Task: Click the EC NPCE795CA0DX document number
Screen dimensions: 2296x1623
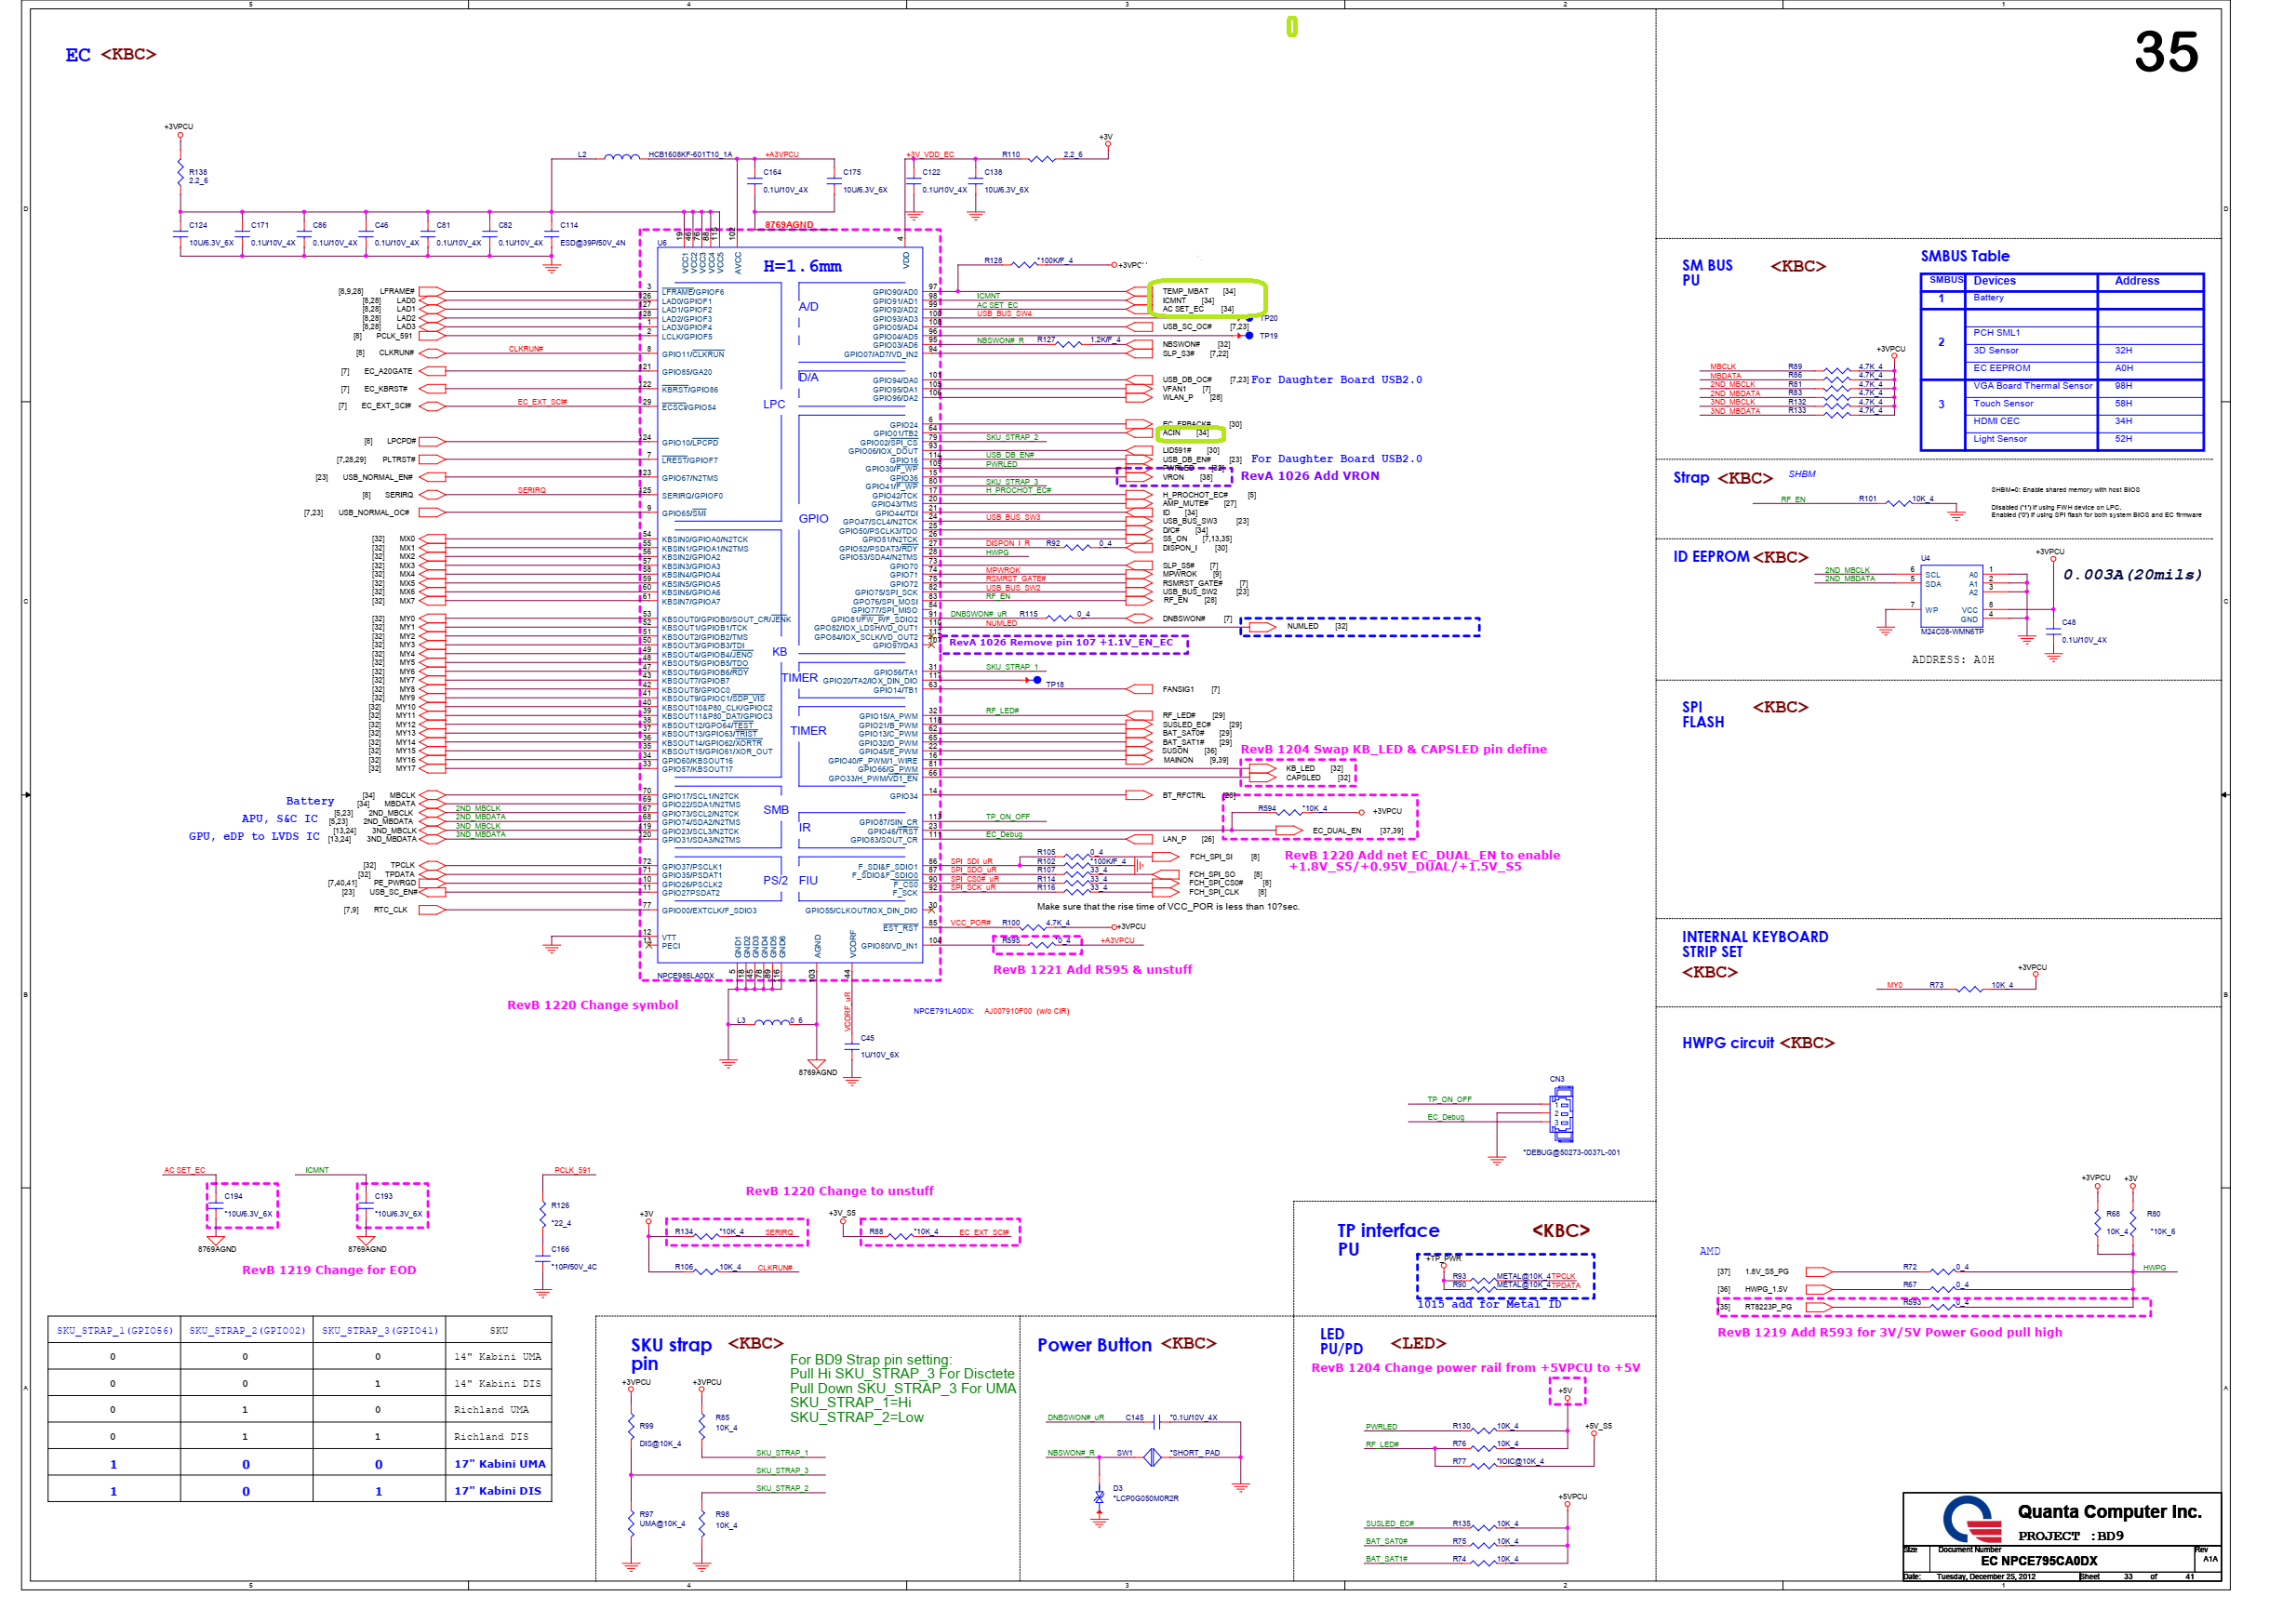Action: (2038, 1560)
